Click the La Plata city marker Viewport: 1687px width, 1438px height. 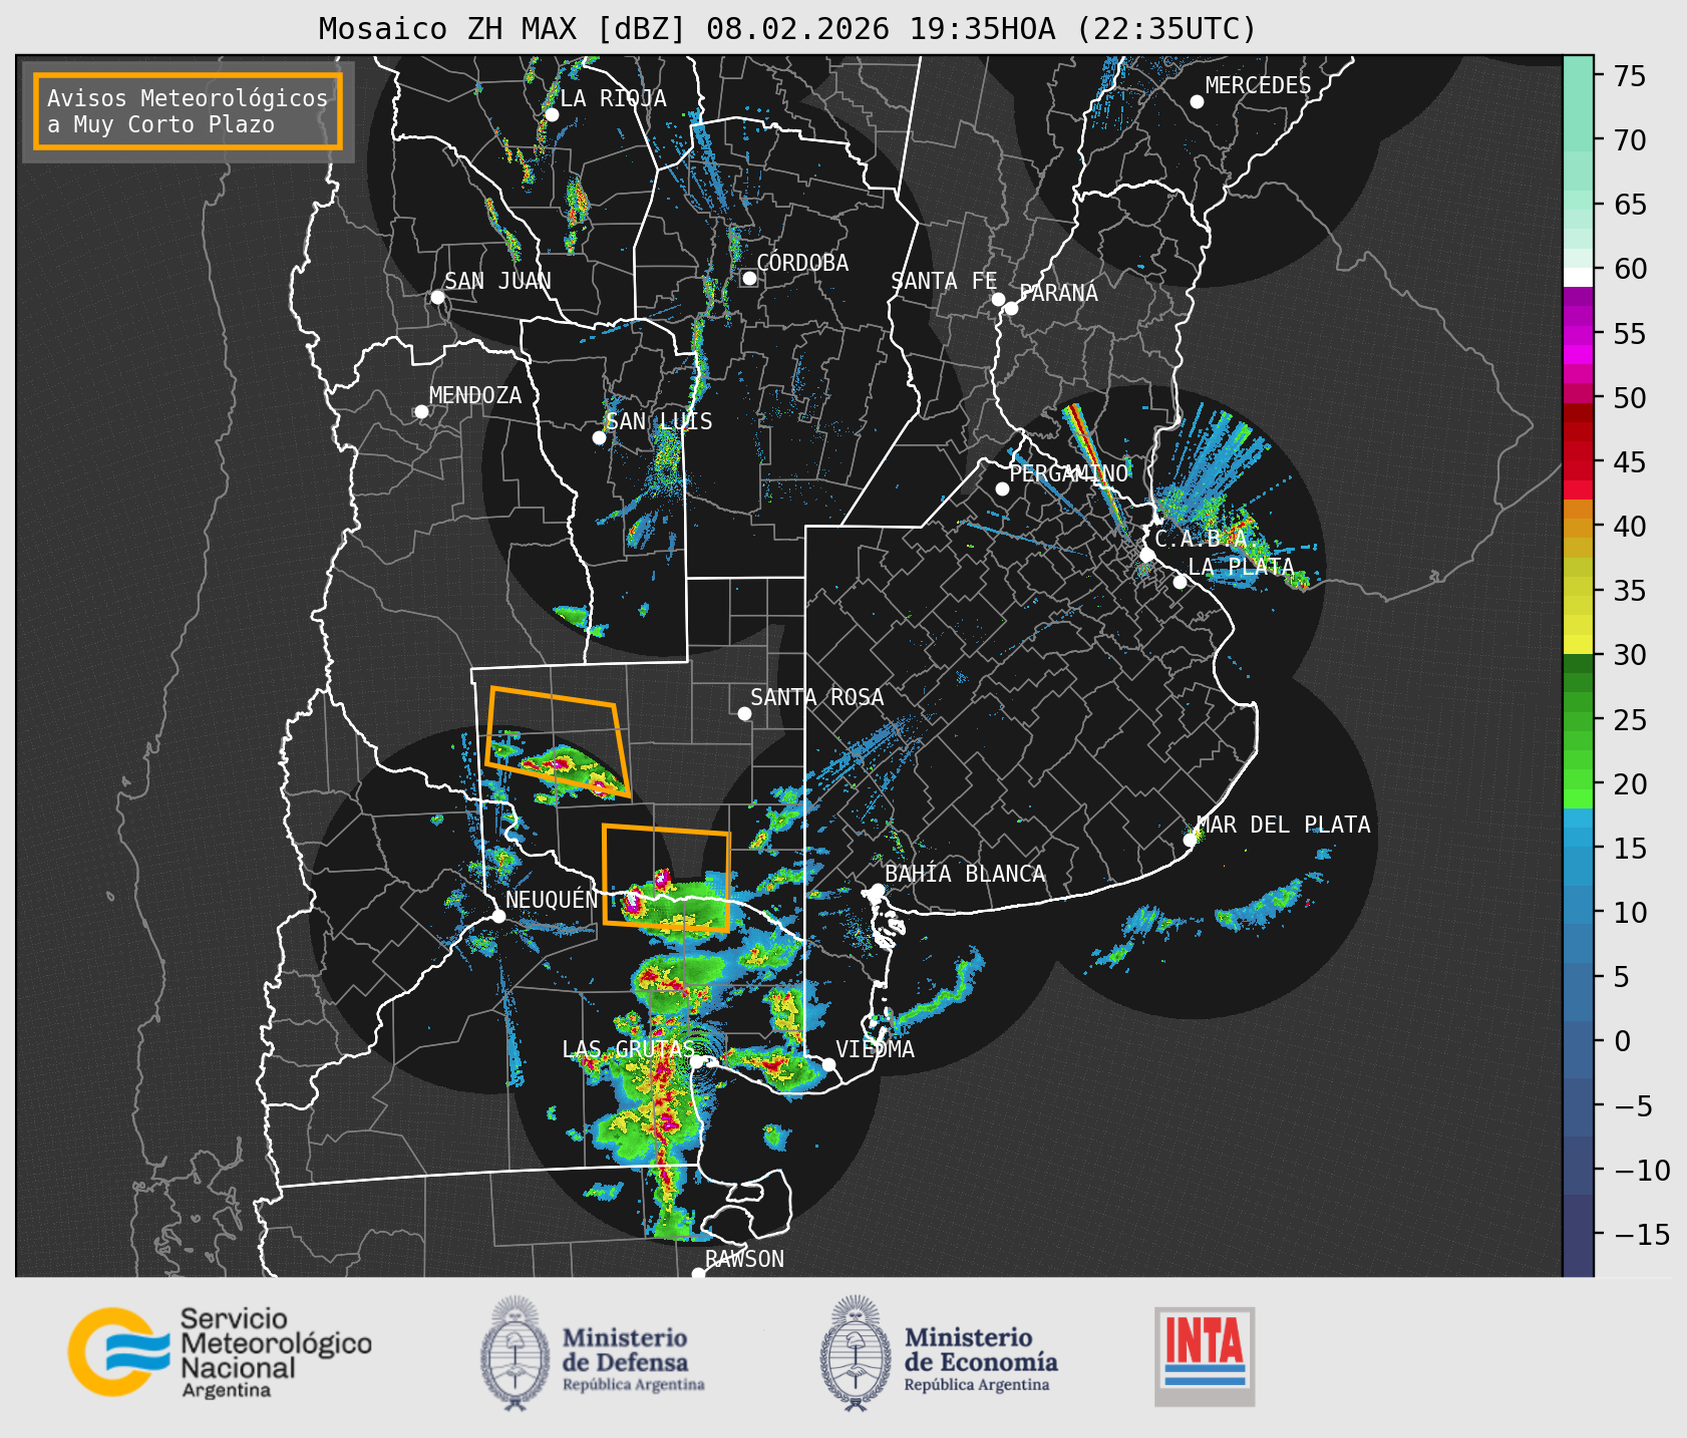click(1180, 582)
